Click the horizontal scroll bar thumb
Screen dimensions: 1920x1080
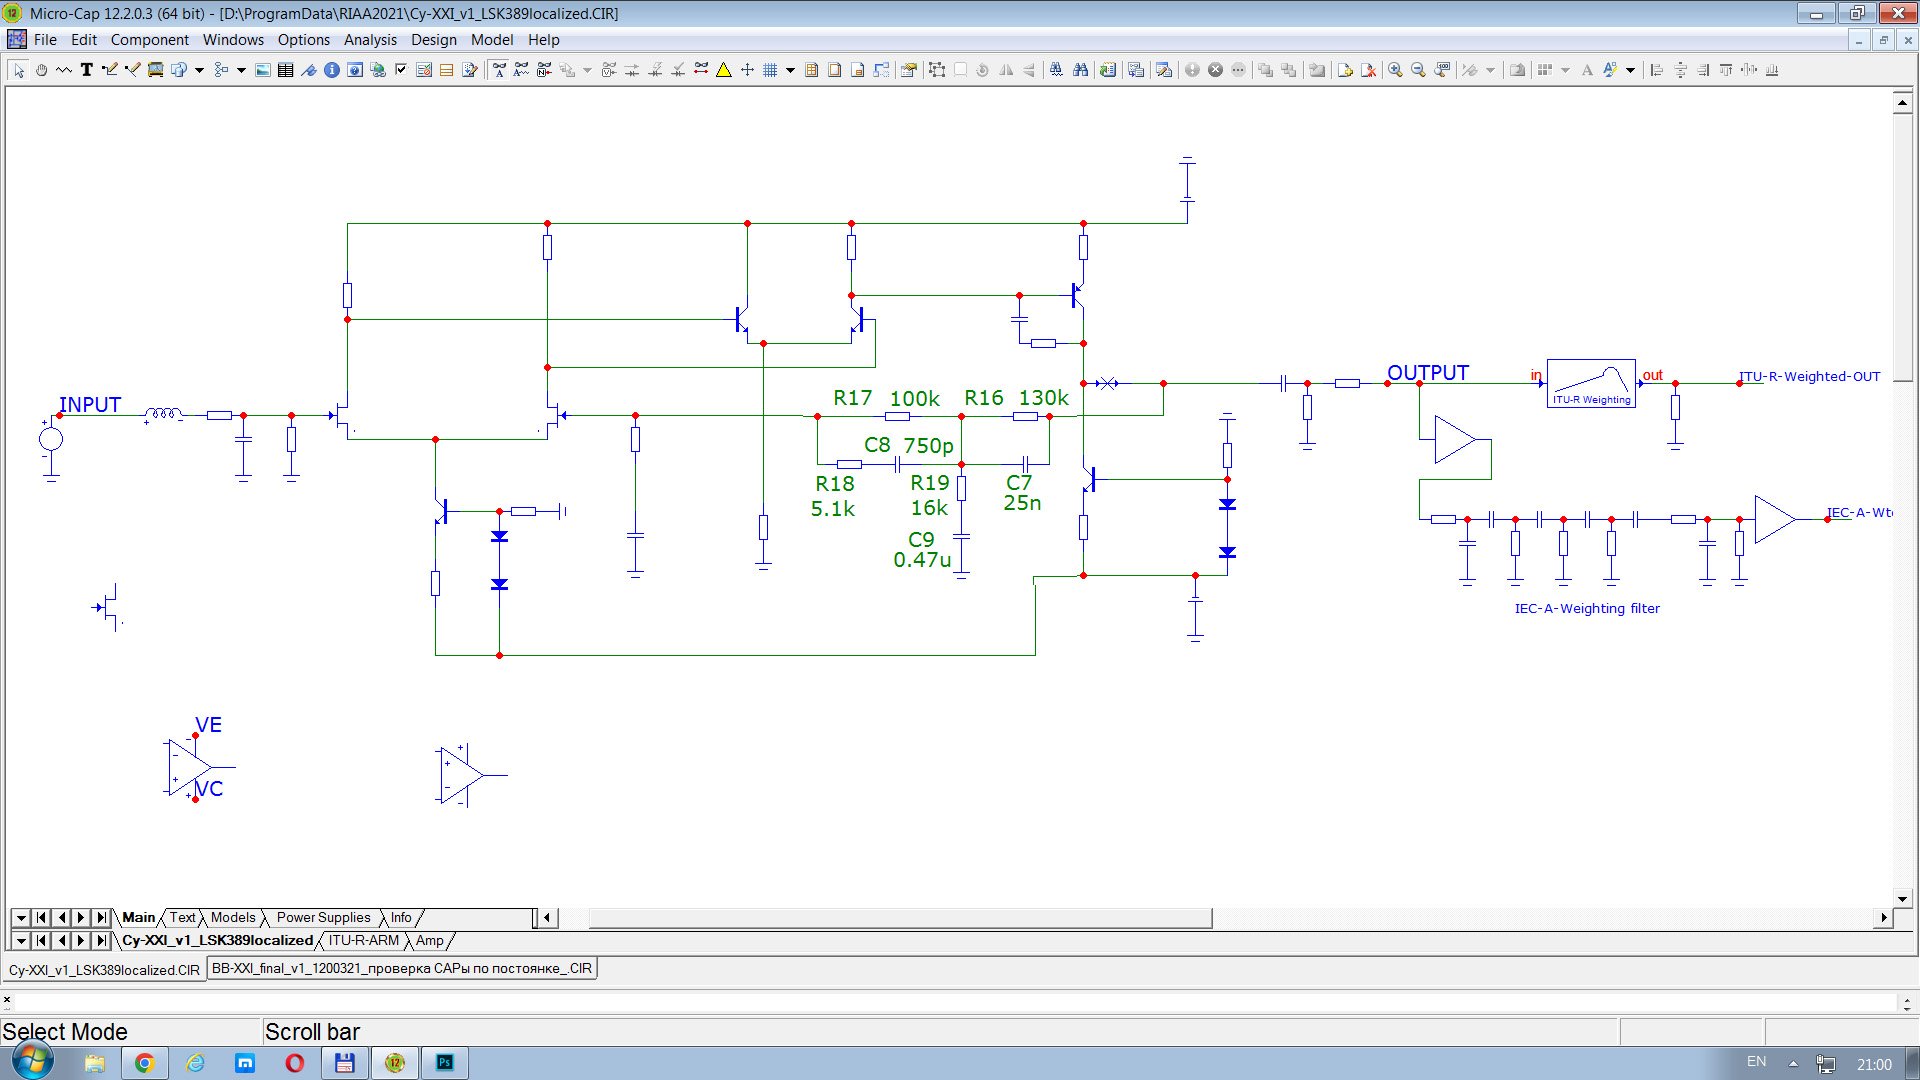(x=900, y=918)
